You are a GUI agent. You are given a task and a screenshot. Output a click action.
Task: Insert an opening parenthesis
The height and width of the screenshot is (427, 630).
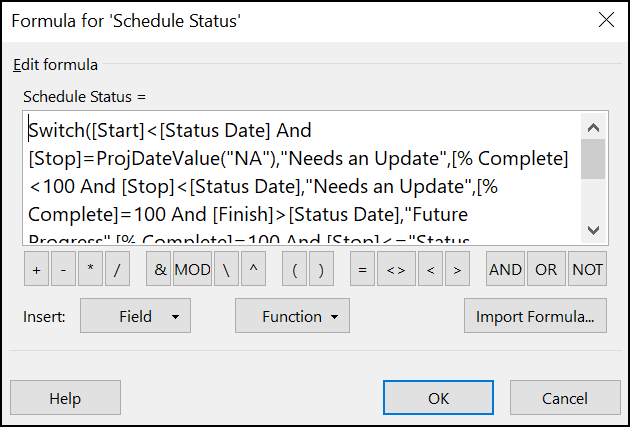coord(295,269)
